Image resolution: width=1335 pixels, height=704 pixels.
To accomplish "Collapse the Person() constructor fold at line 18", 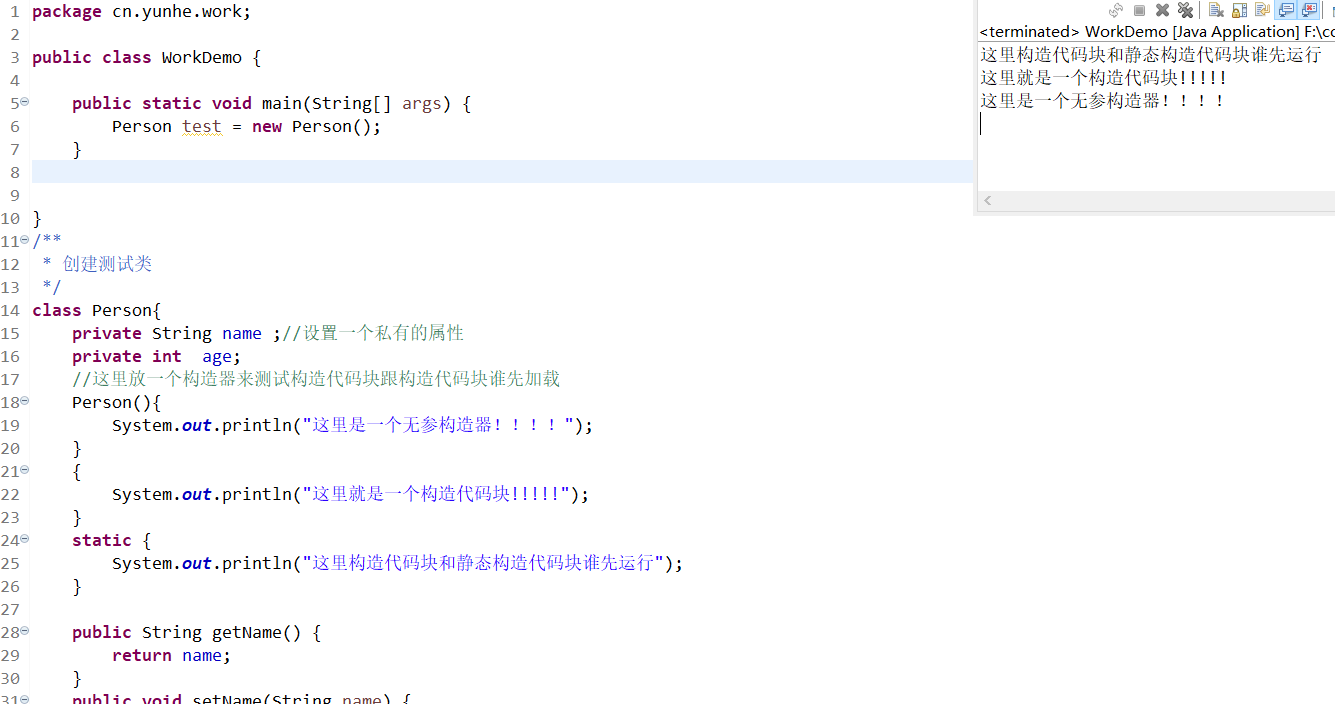I will [25, 401].
